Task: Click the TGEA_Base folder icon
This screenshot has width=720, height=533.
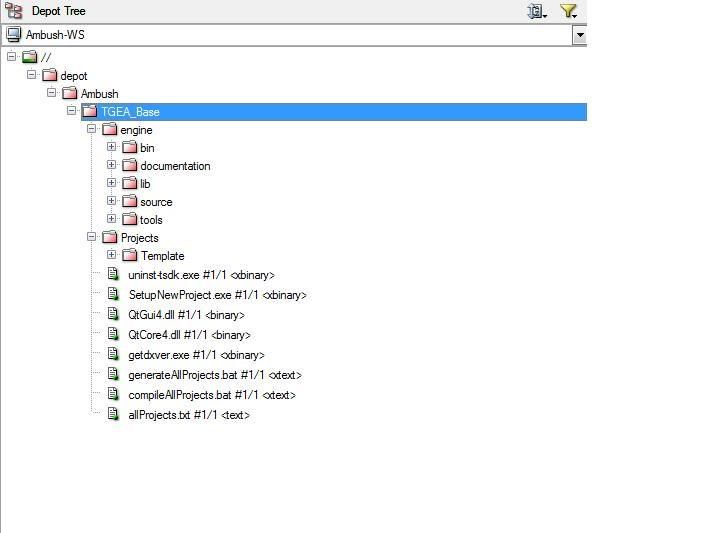Action: tap(90, 112)
